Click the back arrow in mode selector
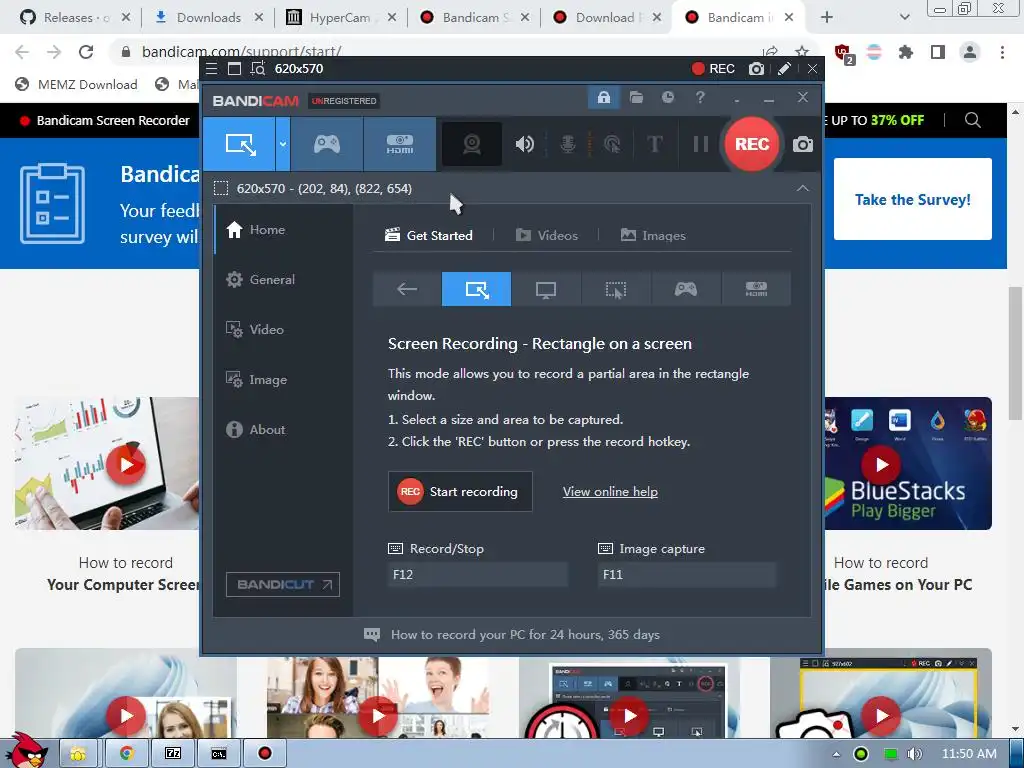 point(407,289)
